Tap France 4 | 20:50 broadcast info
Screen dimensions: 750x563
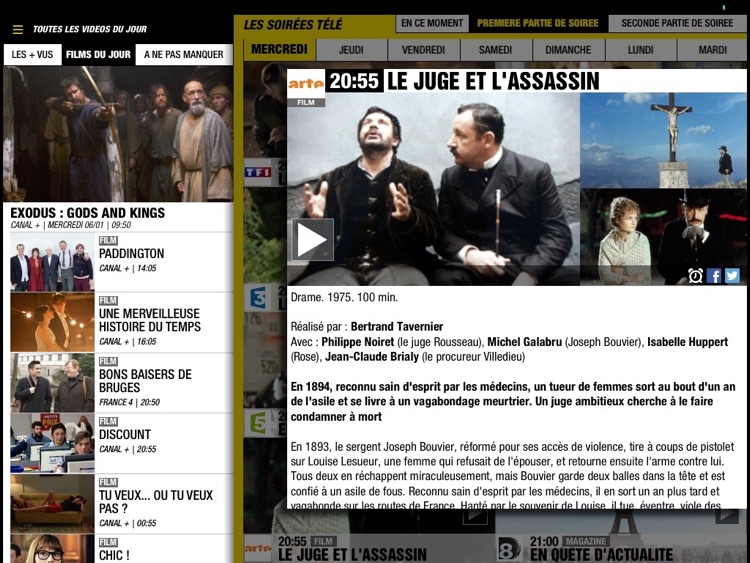130,402
